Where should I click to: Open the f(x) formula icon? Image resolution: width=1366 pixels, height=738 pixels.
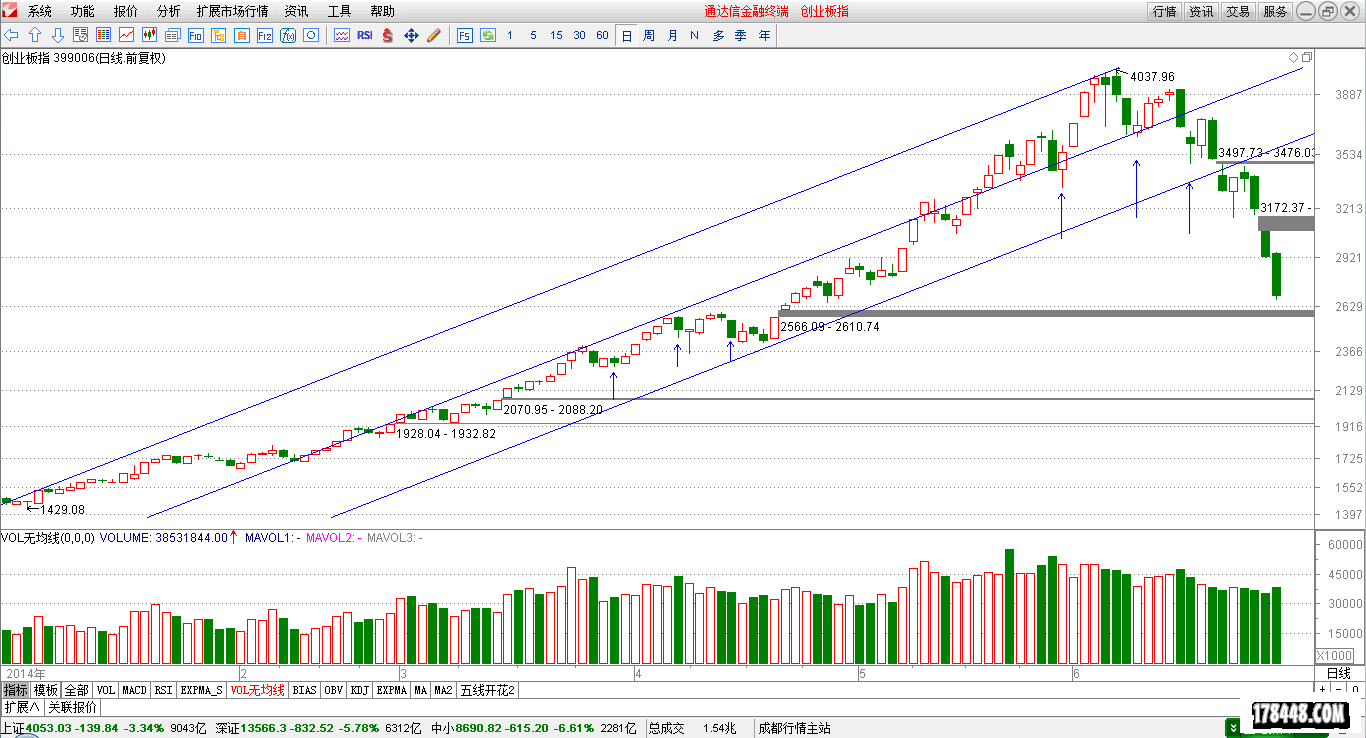(287, 35)
